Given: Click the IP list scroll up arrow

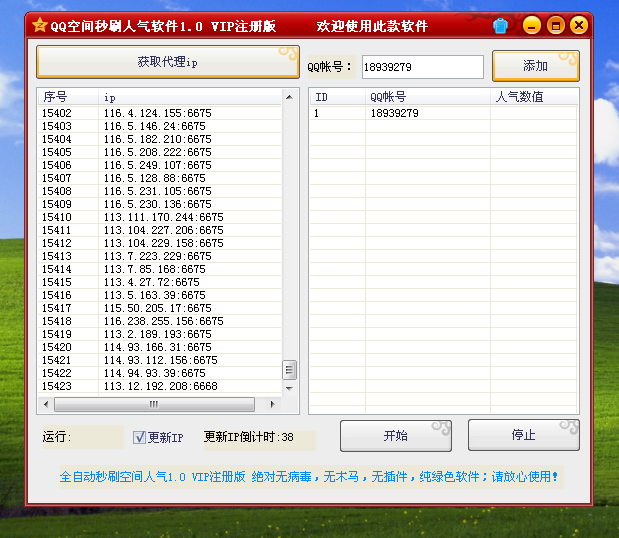Looking at the screenshot, I should (289, 97).
